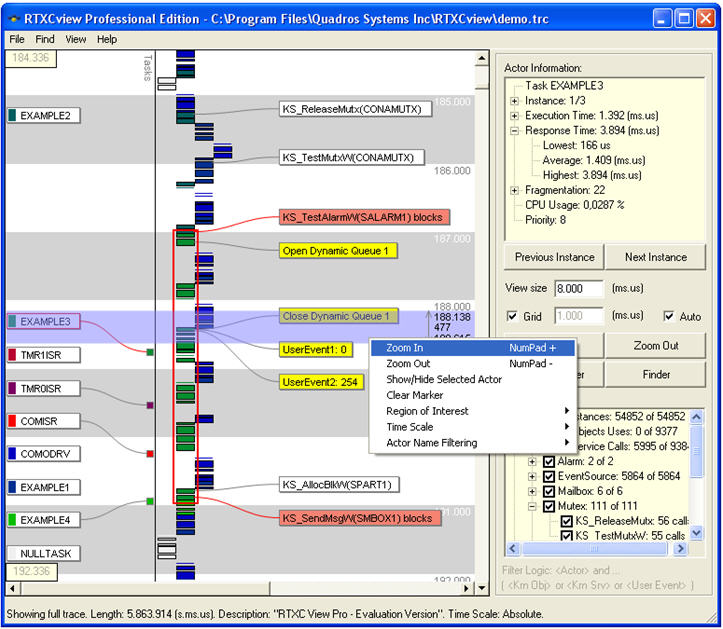Open Time Scale submenu
Image resolution: width=723 pixels, height=629 pixels.
pyautogui.click(x=473, y=427)
